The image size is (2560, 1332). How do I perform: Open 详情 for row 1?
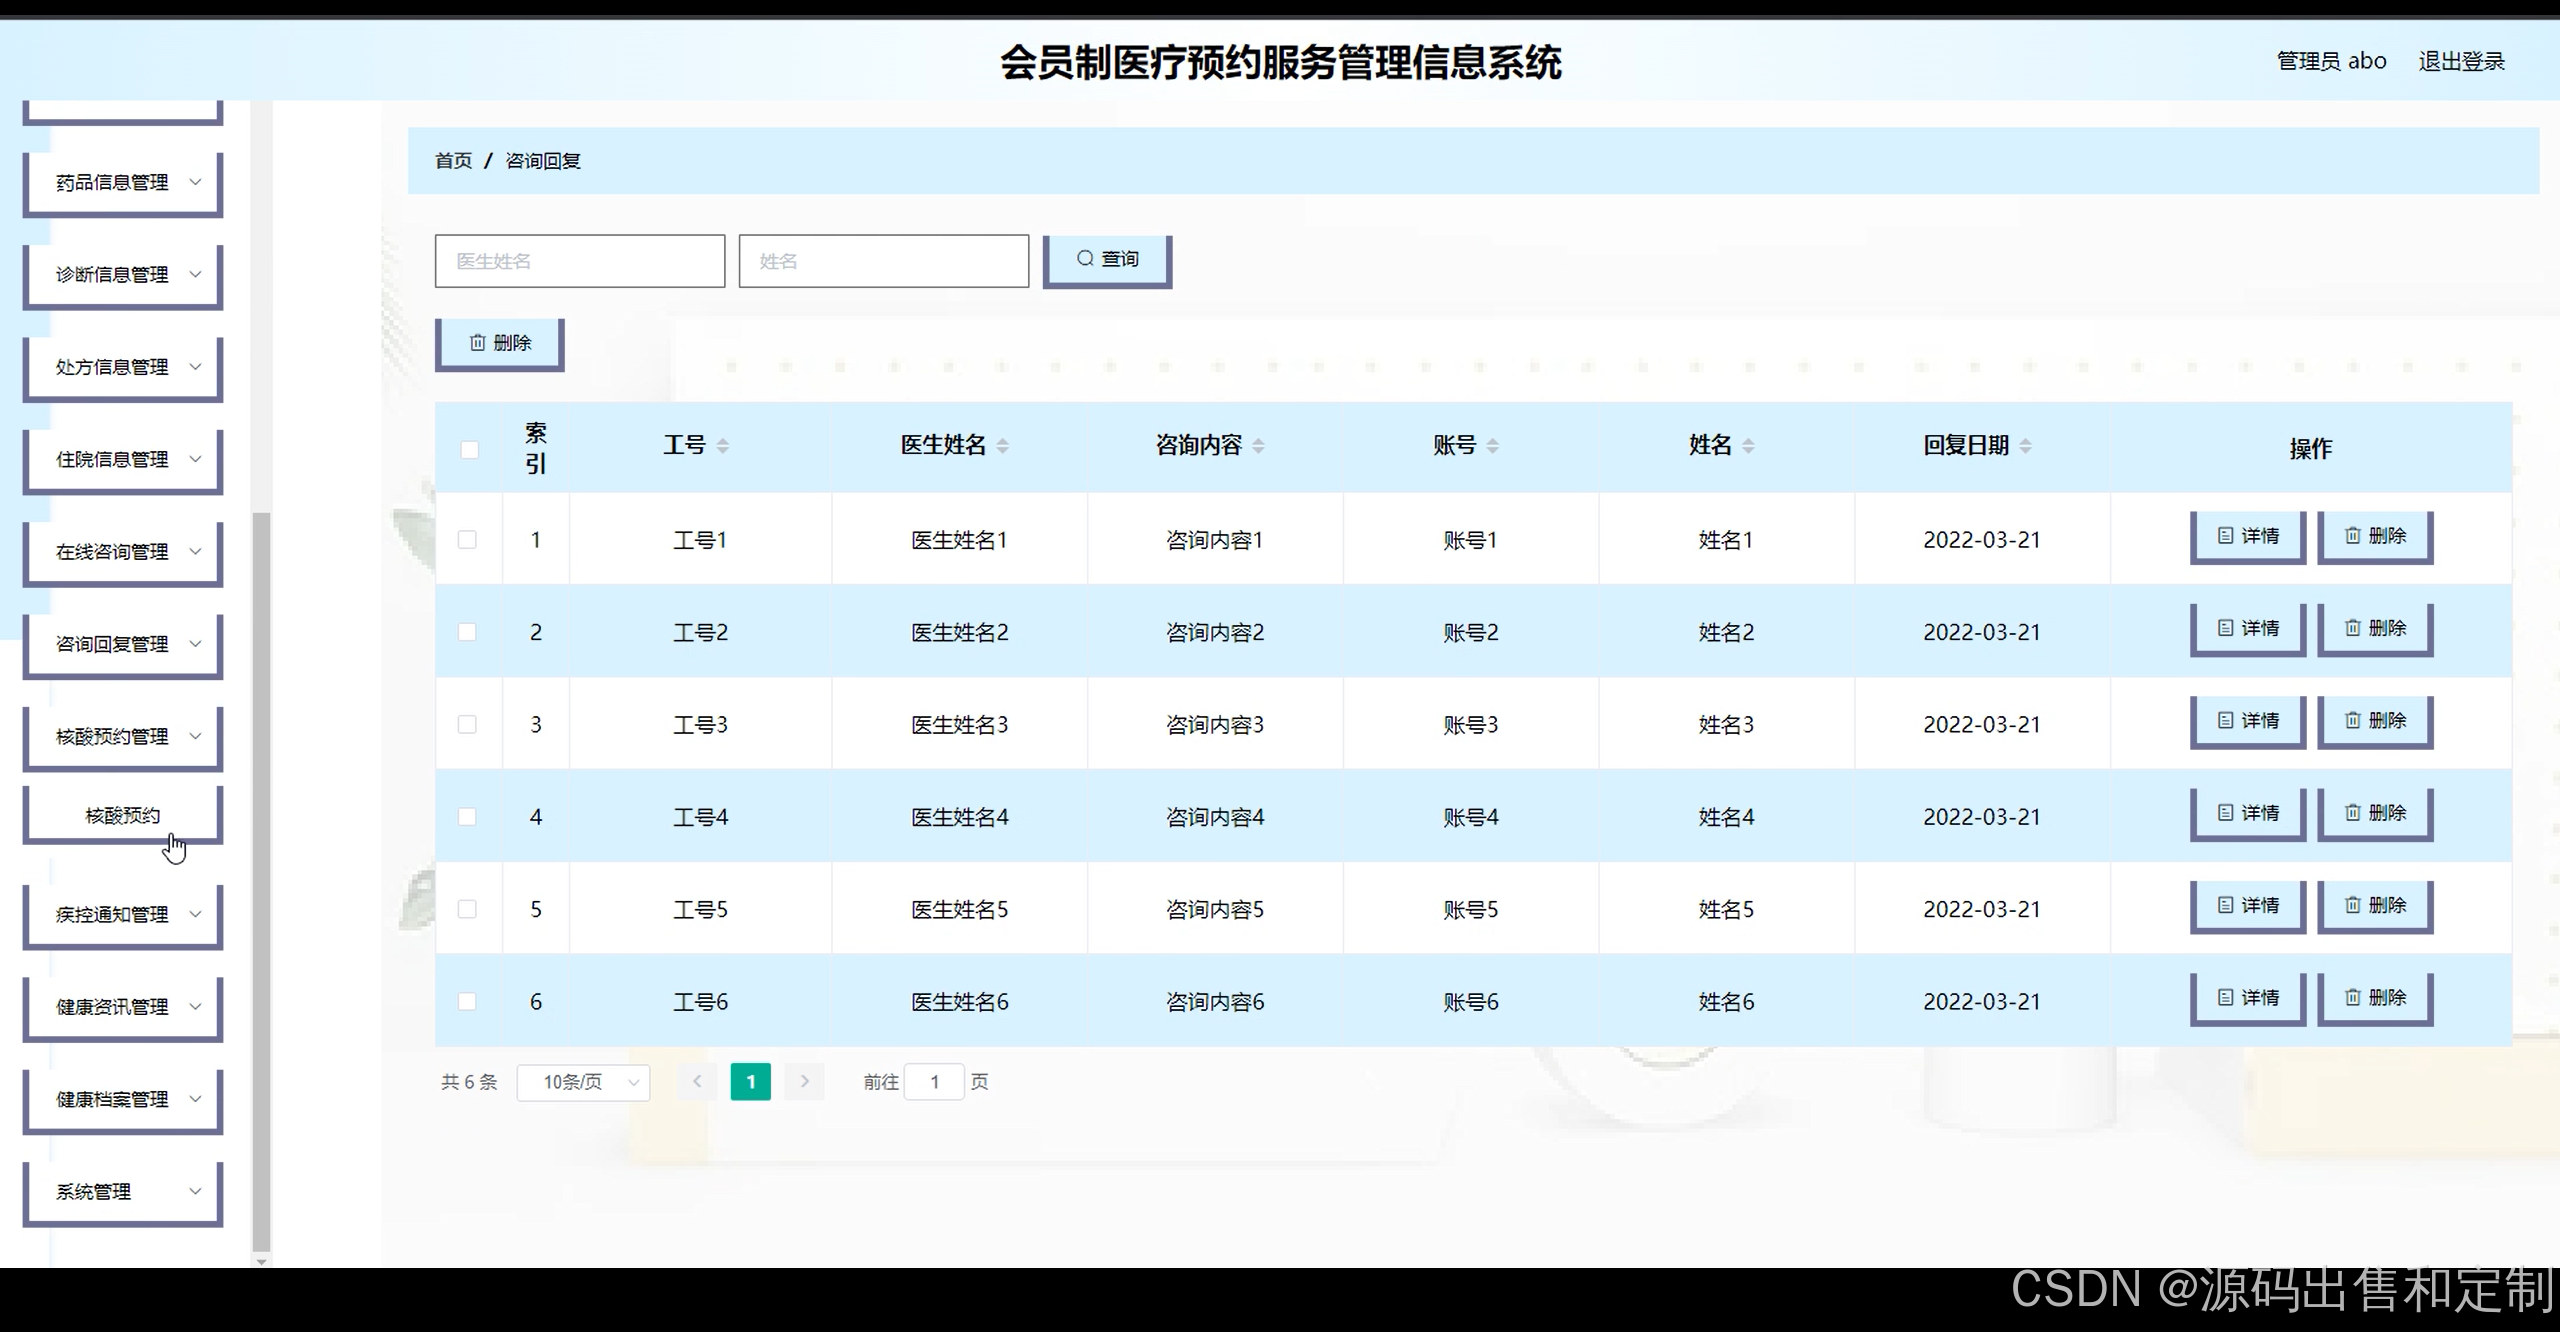click(2247, 536)
